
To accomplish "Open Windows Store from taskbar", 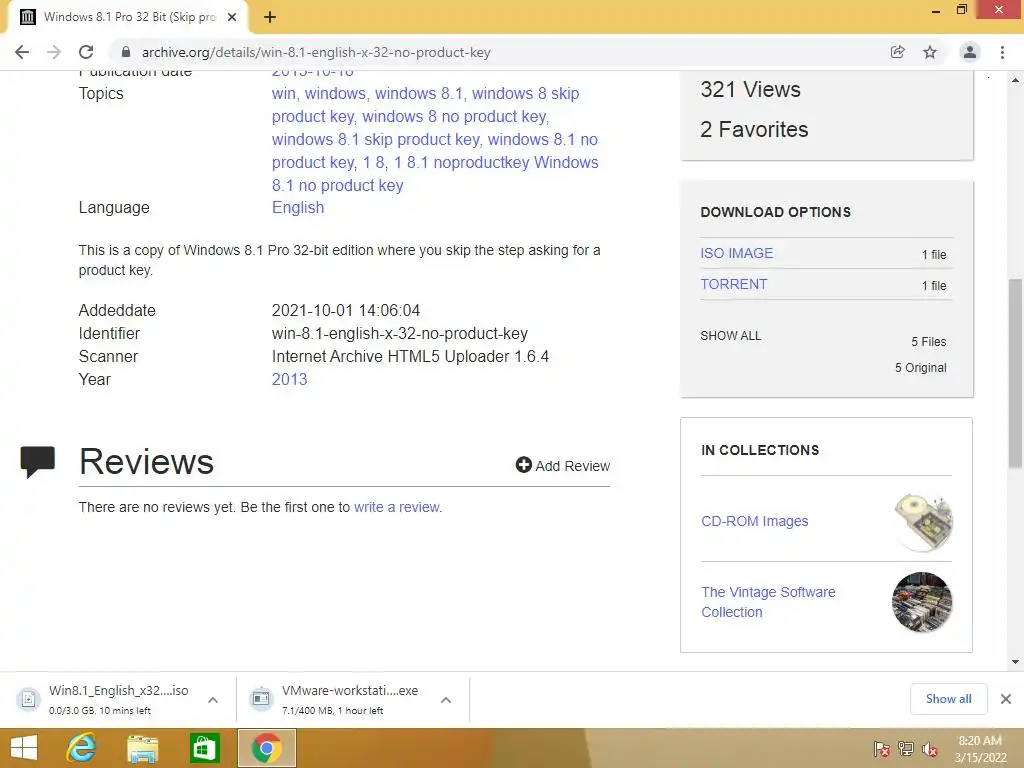I will click(204, 748).
